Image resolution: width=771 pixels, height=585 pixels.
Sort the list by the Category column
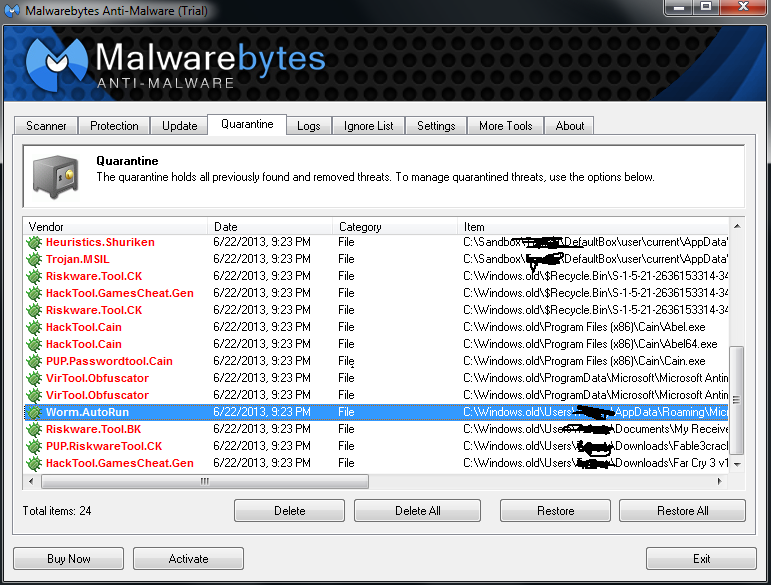[x=395, y=227]
